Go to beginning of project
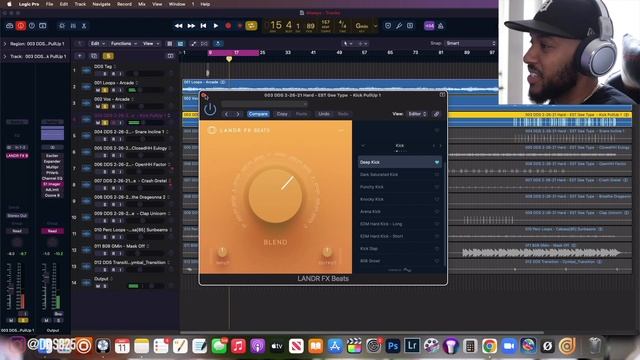The width and height of the screenshot is (640, 360). click(x=203, y=26)
